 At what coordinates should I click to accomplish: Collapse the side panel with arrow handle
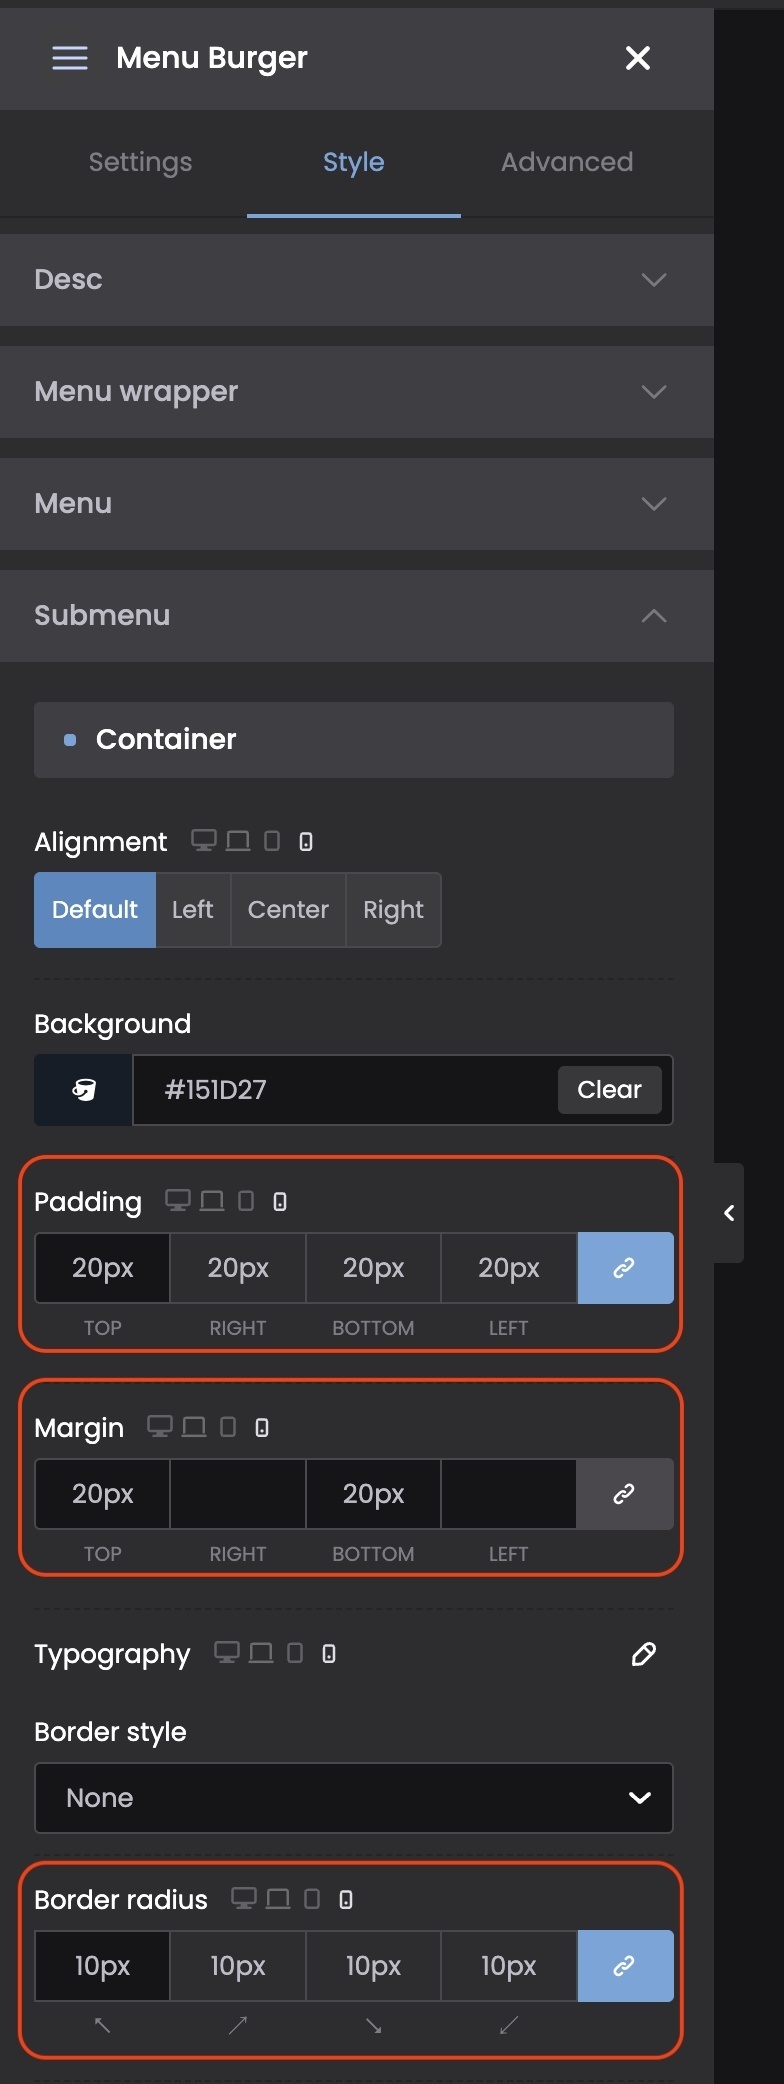pos(729,1213)
